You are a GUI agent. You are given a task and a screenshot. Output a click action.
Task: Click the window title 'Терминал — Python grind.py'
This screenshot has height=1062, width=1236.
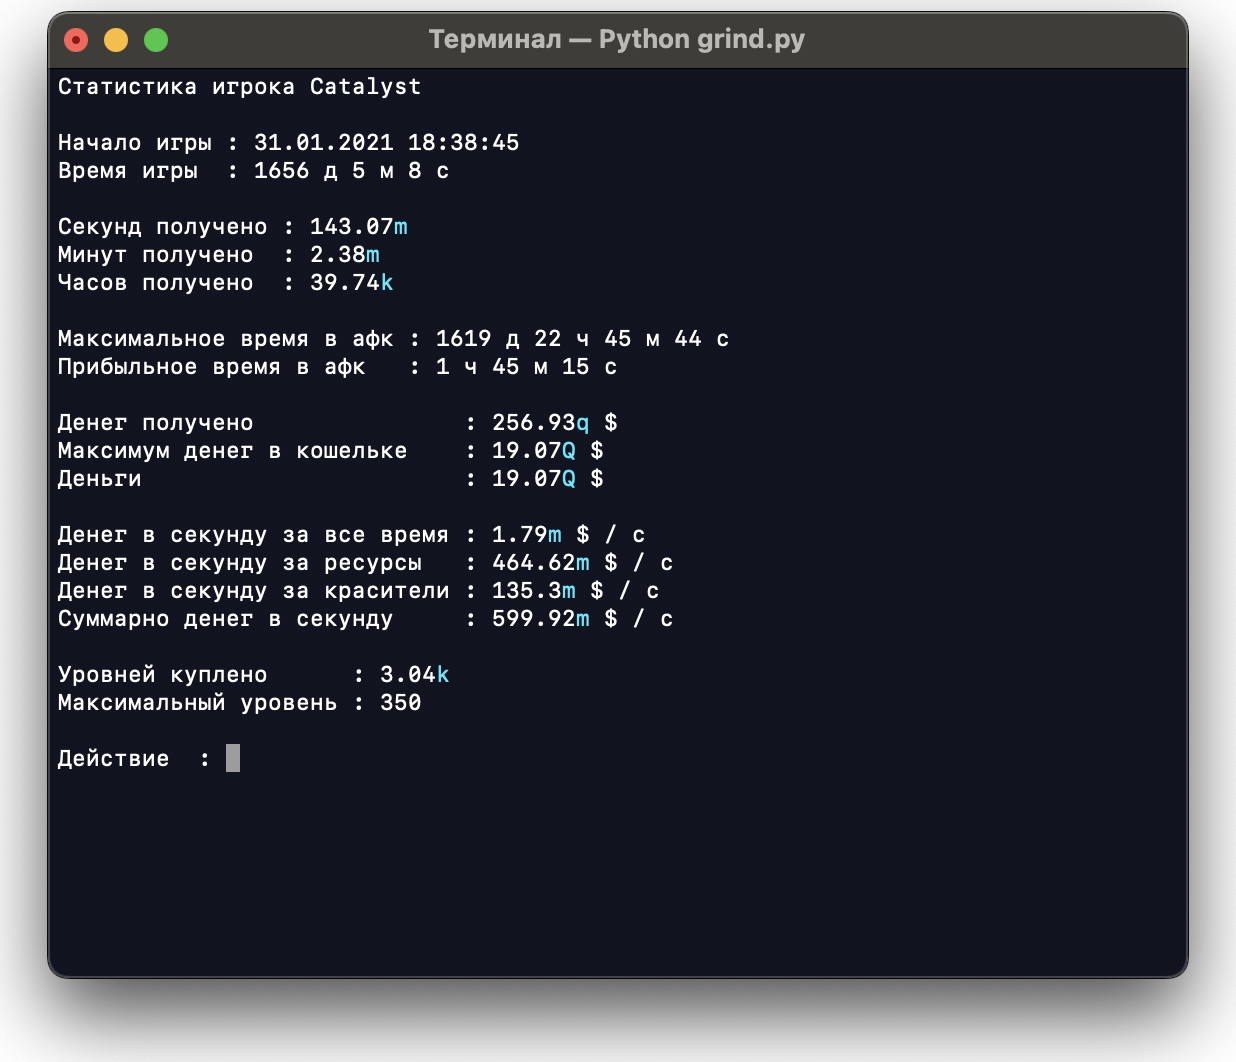tap(616, 40)
